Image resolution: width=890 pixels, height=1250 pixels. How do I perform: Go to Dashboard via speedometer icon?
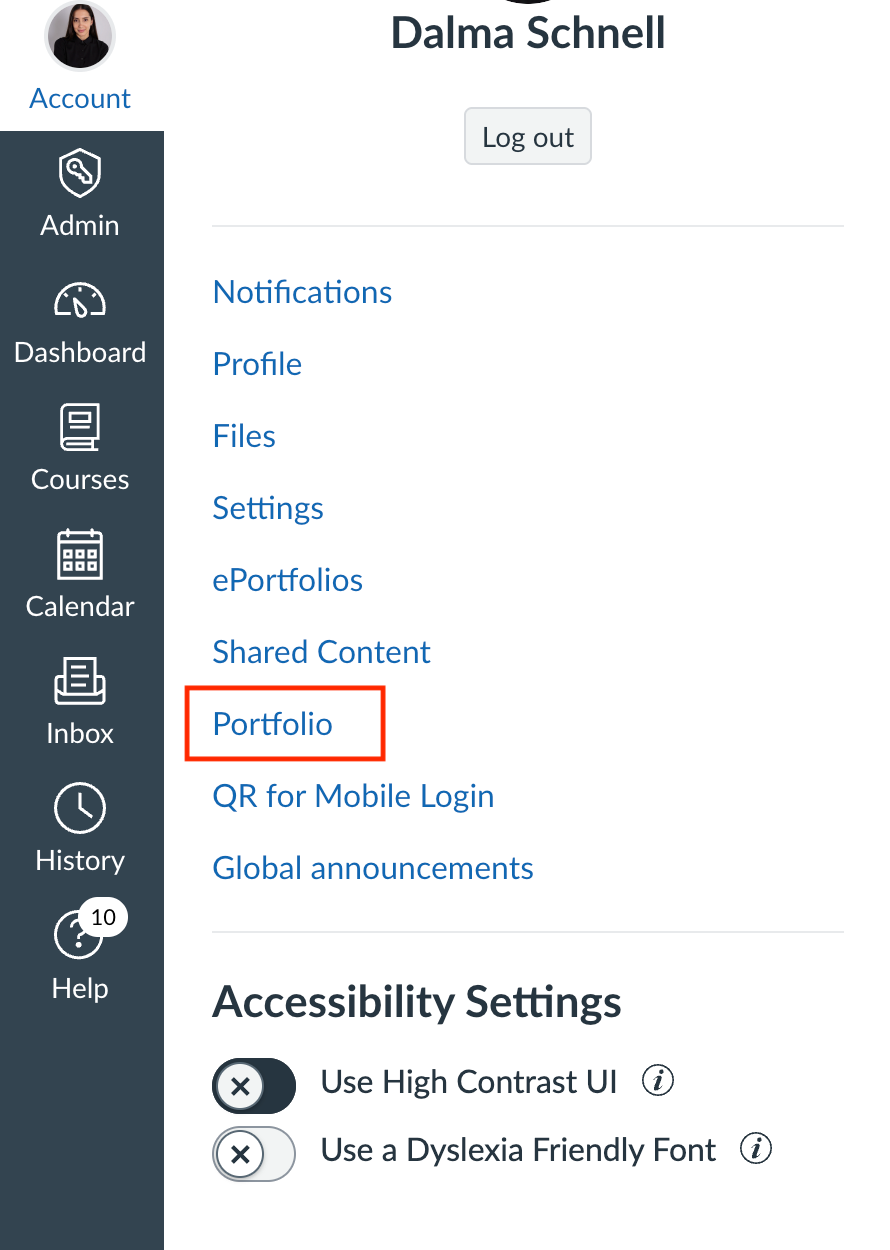click(x=80, y=301)
